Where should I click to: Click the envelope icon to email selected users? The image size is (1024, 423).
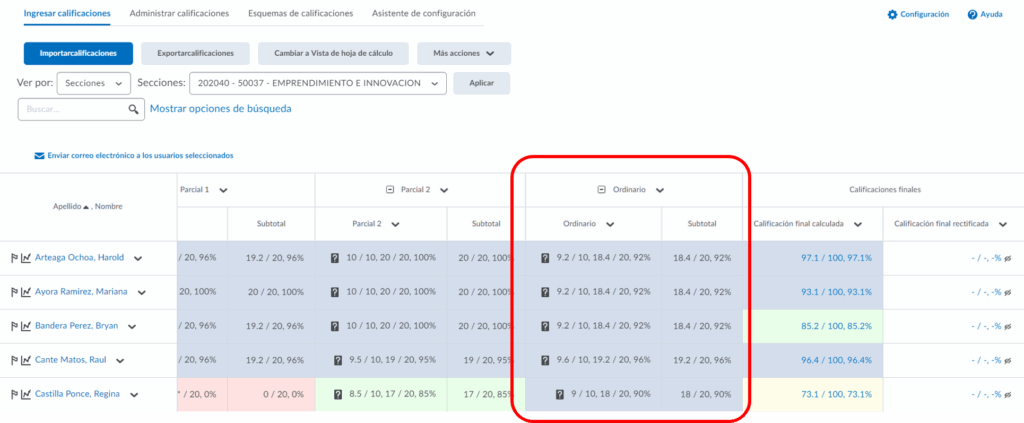point(40,156)
